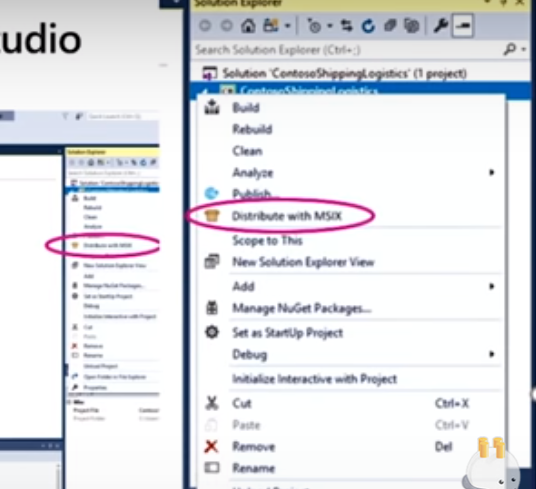Select New Solution Explorer View
The width and height of the screenshot is (536, 489).
coord(304,262)
